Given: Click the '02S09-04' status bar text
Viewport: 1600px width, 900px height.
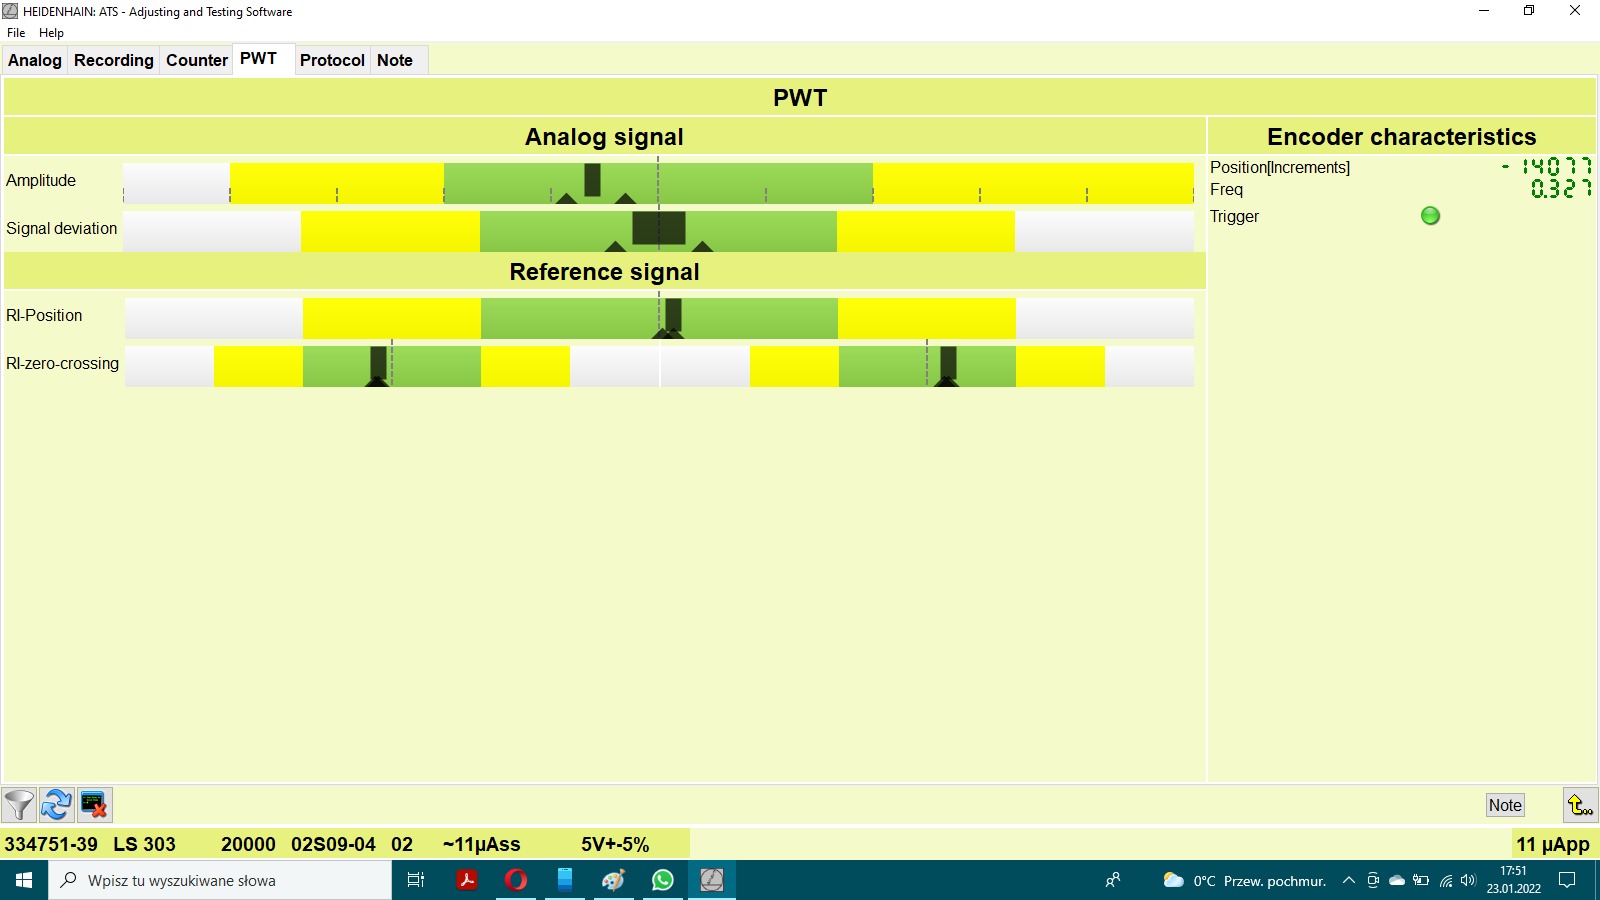Looking at the screenshot, I should click(x=333, y=844).
